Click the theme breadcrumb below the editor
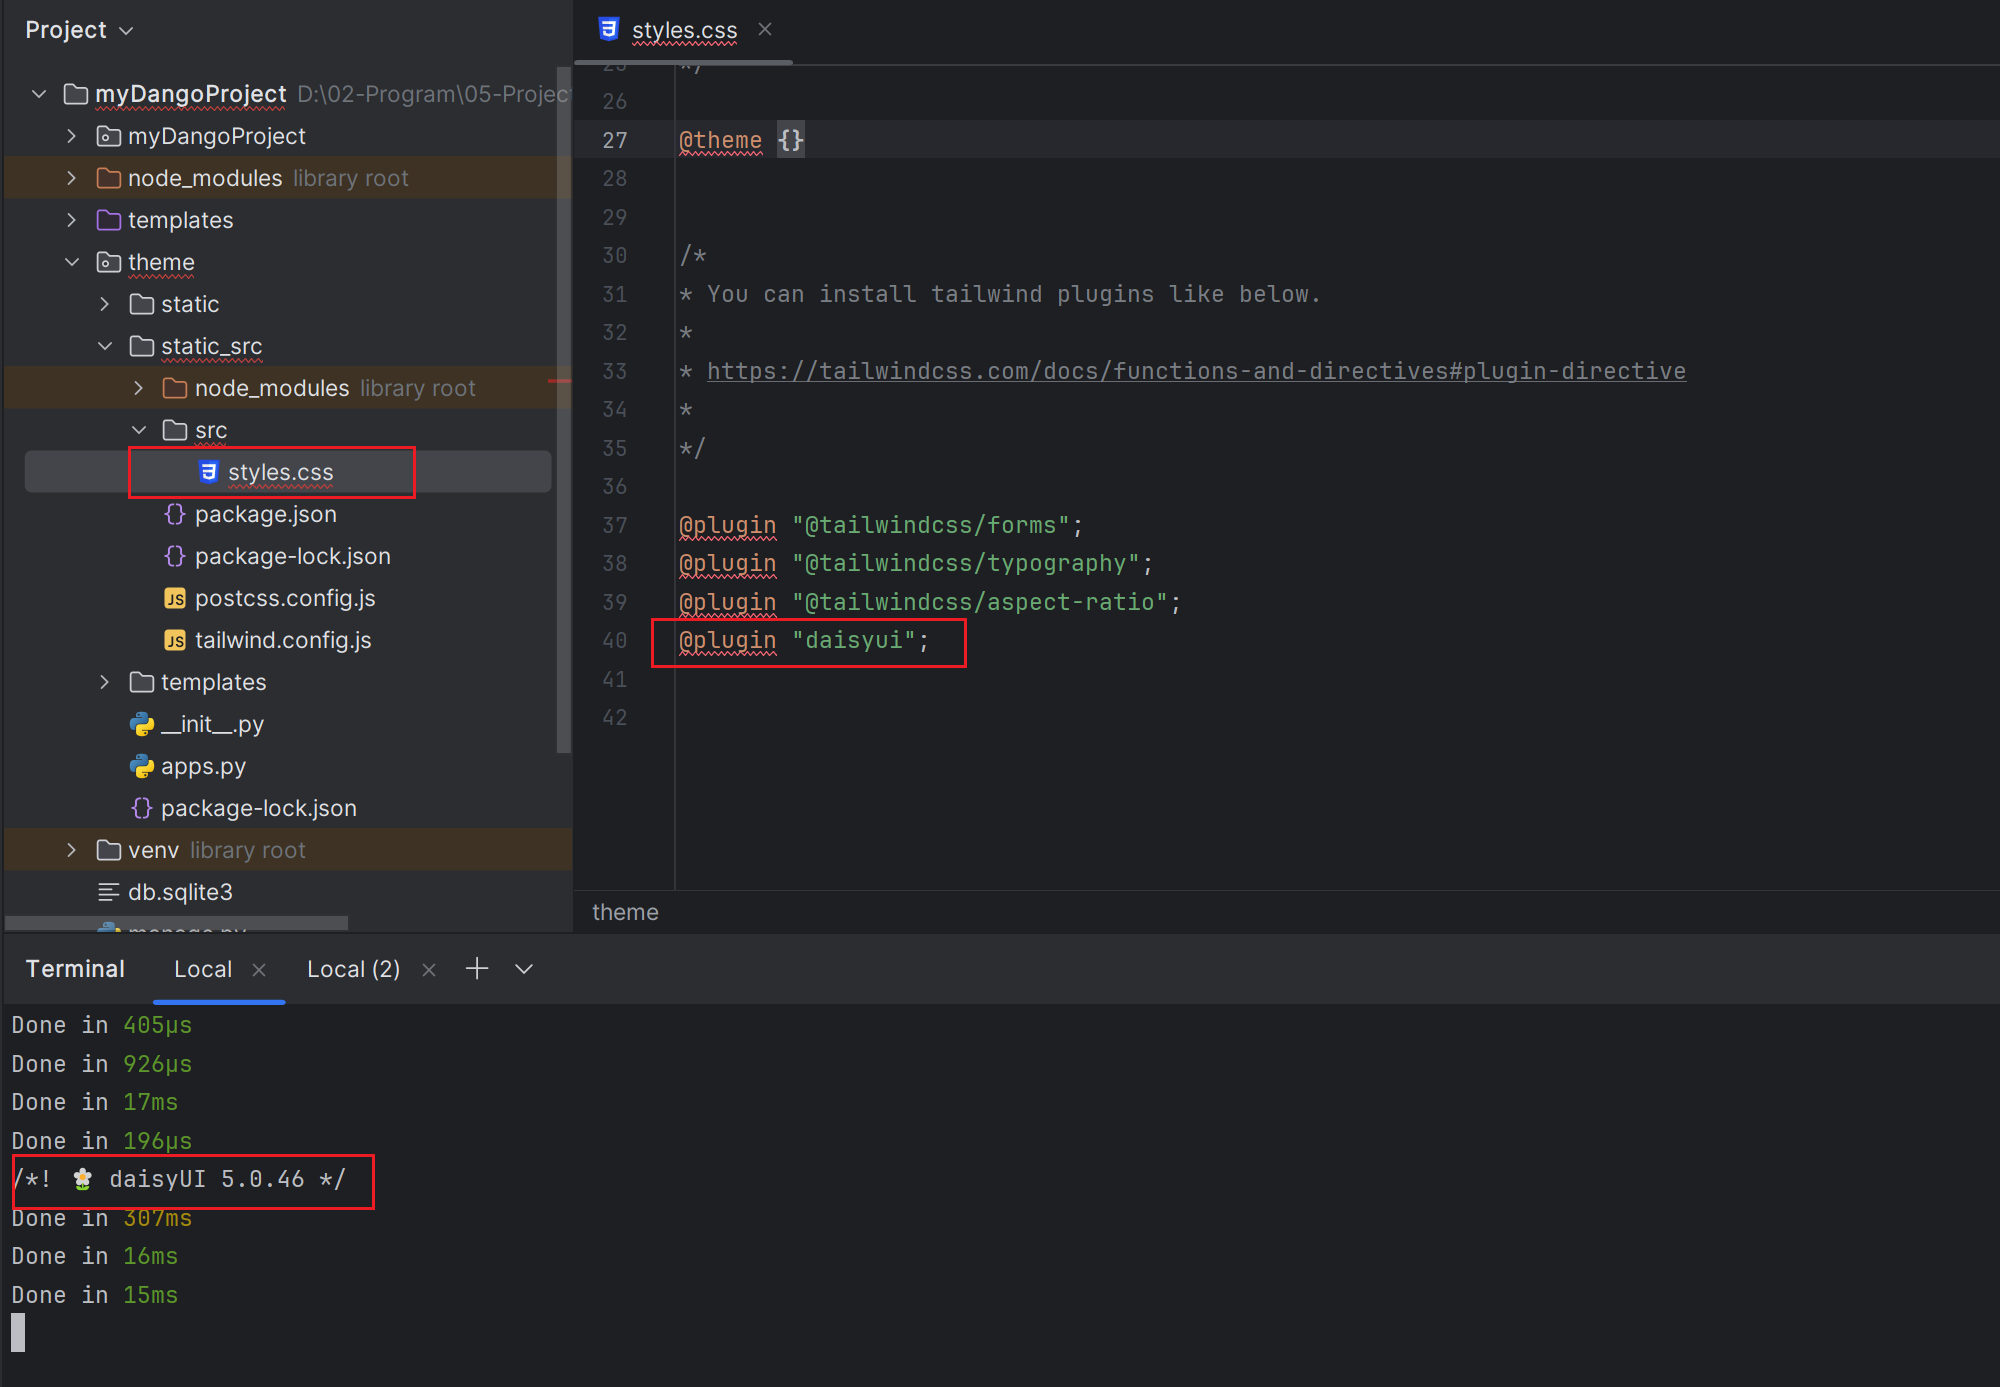This screenshot has height=1387, width=2000. tap(625, 911)
